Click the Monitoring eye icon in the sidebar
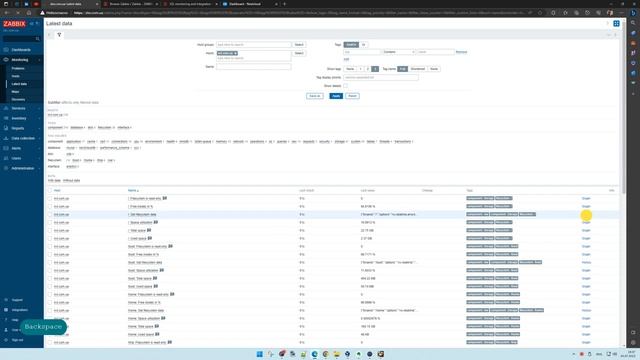 pos(6,60)
